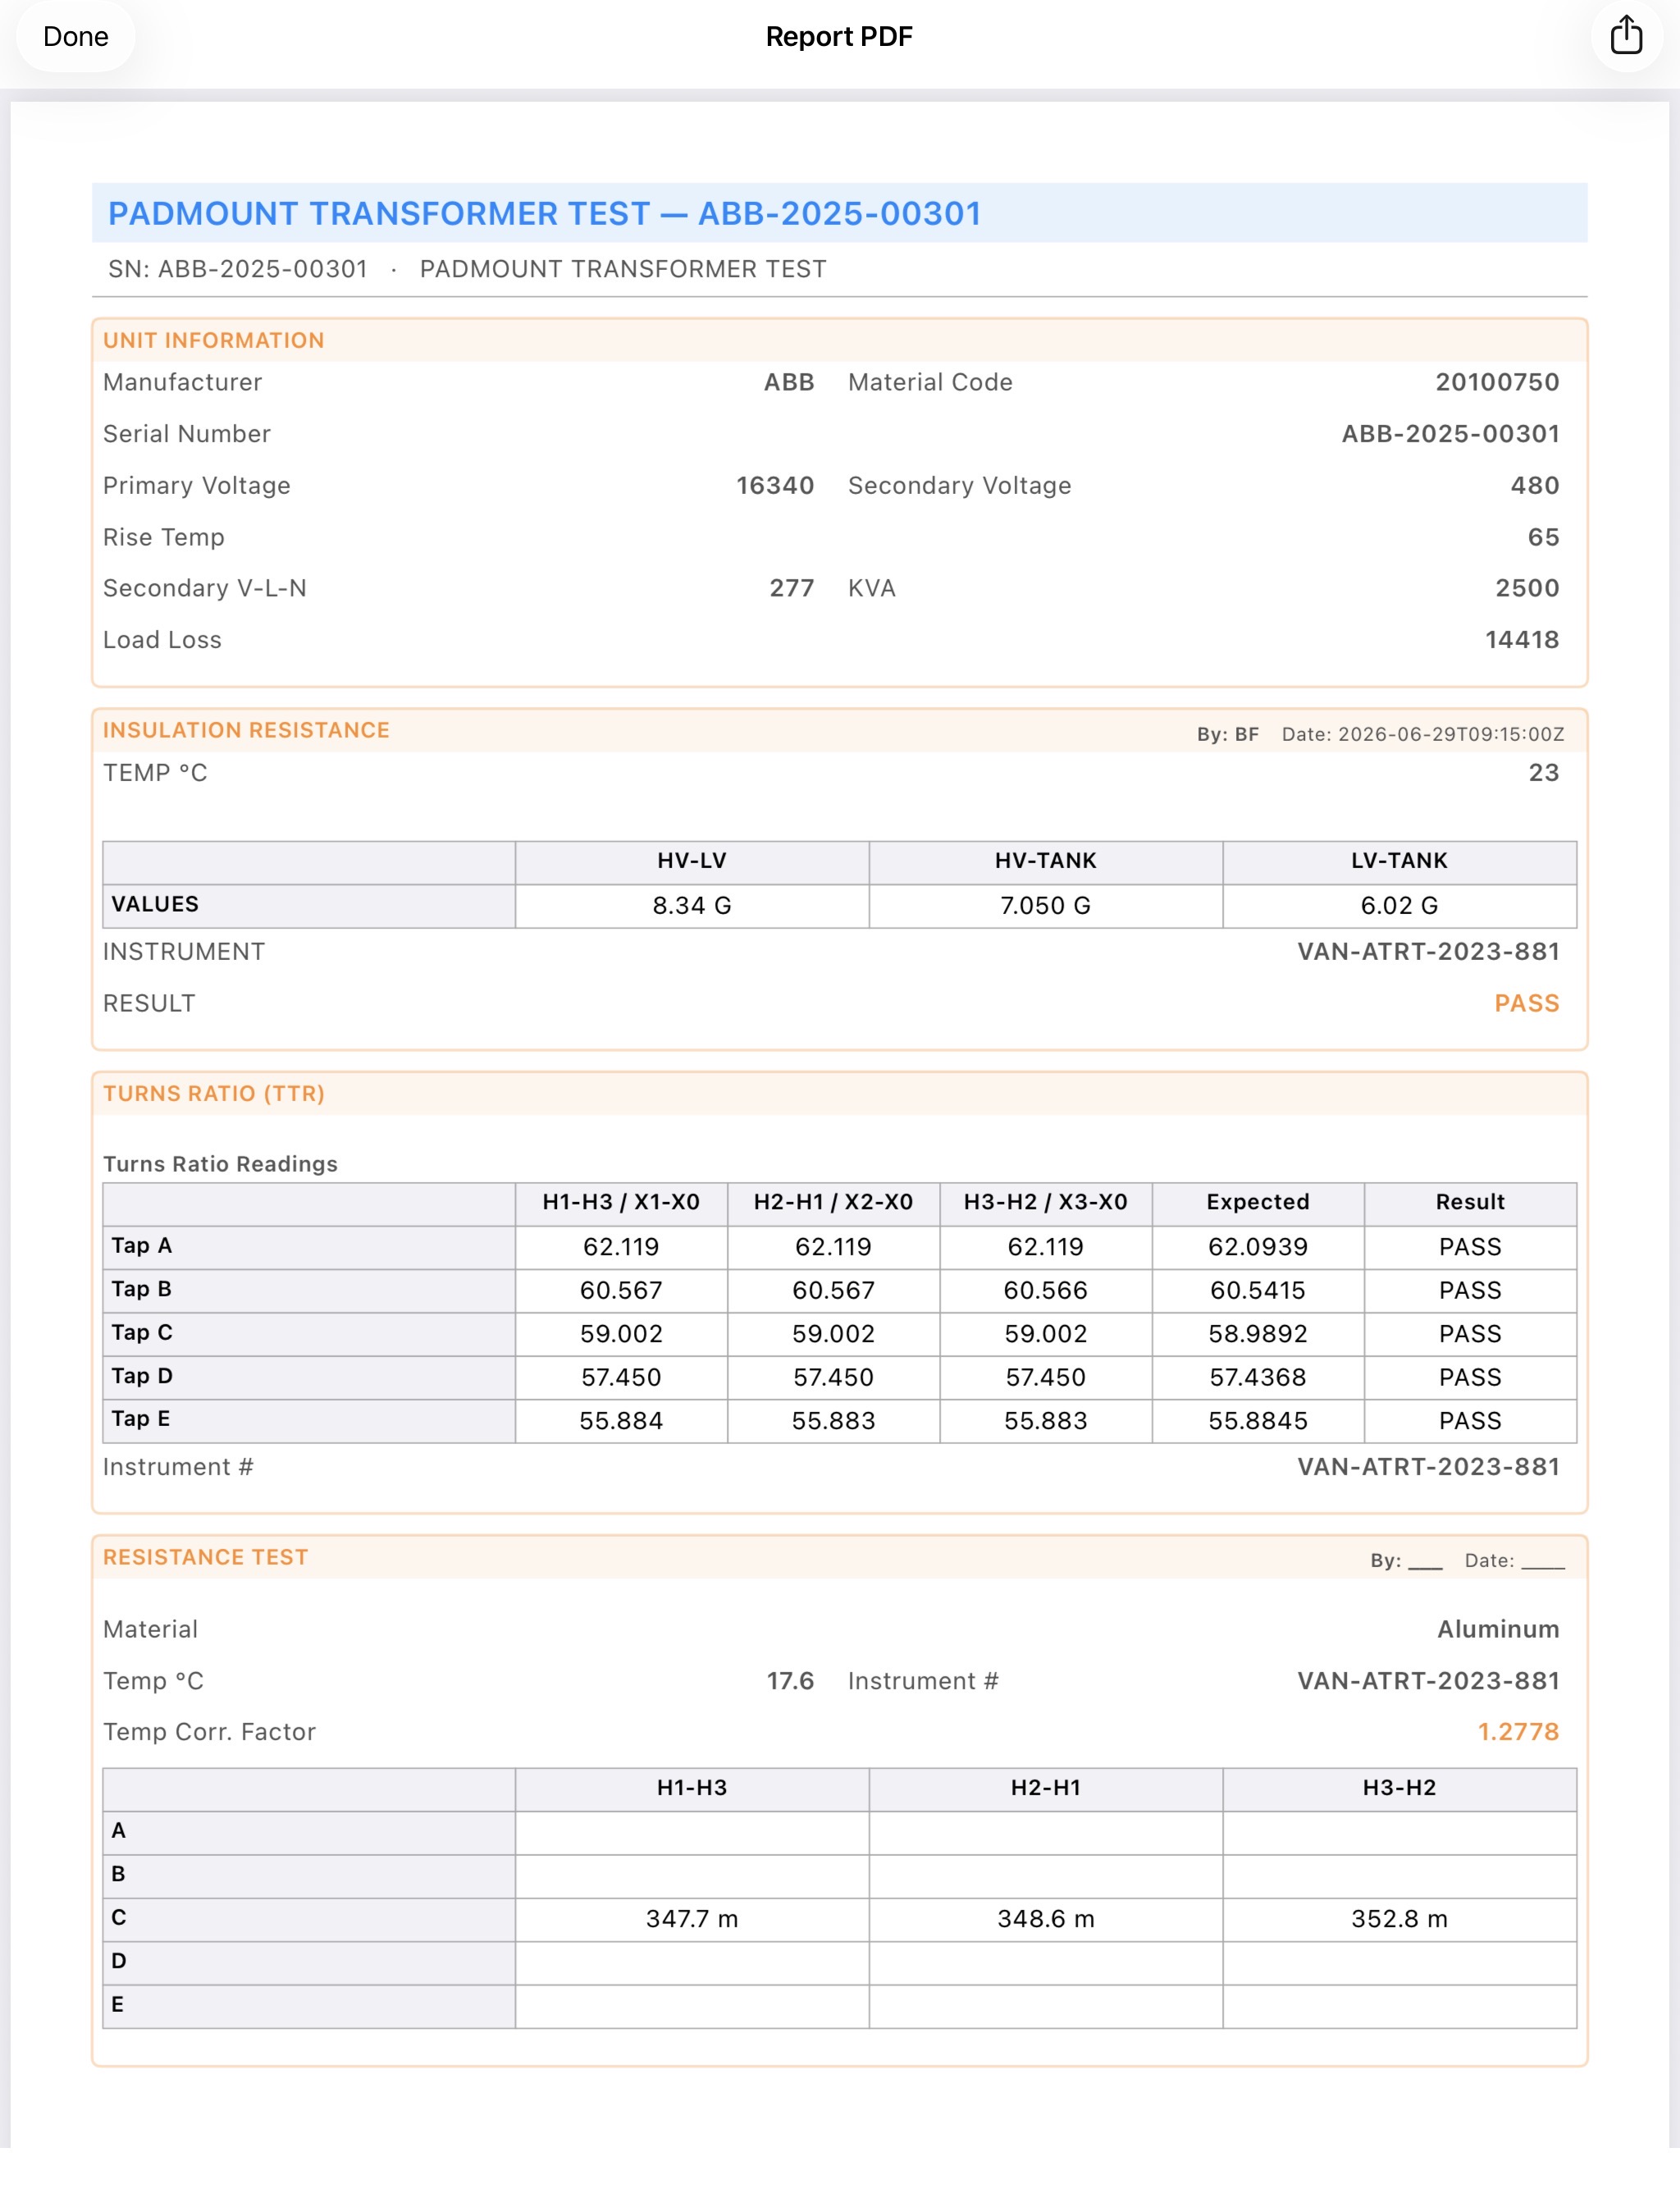Select Tap C expected value 58.9892
This screenshot has width=1680, height=2189.
coord(1258,1334)
